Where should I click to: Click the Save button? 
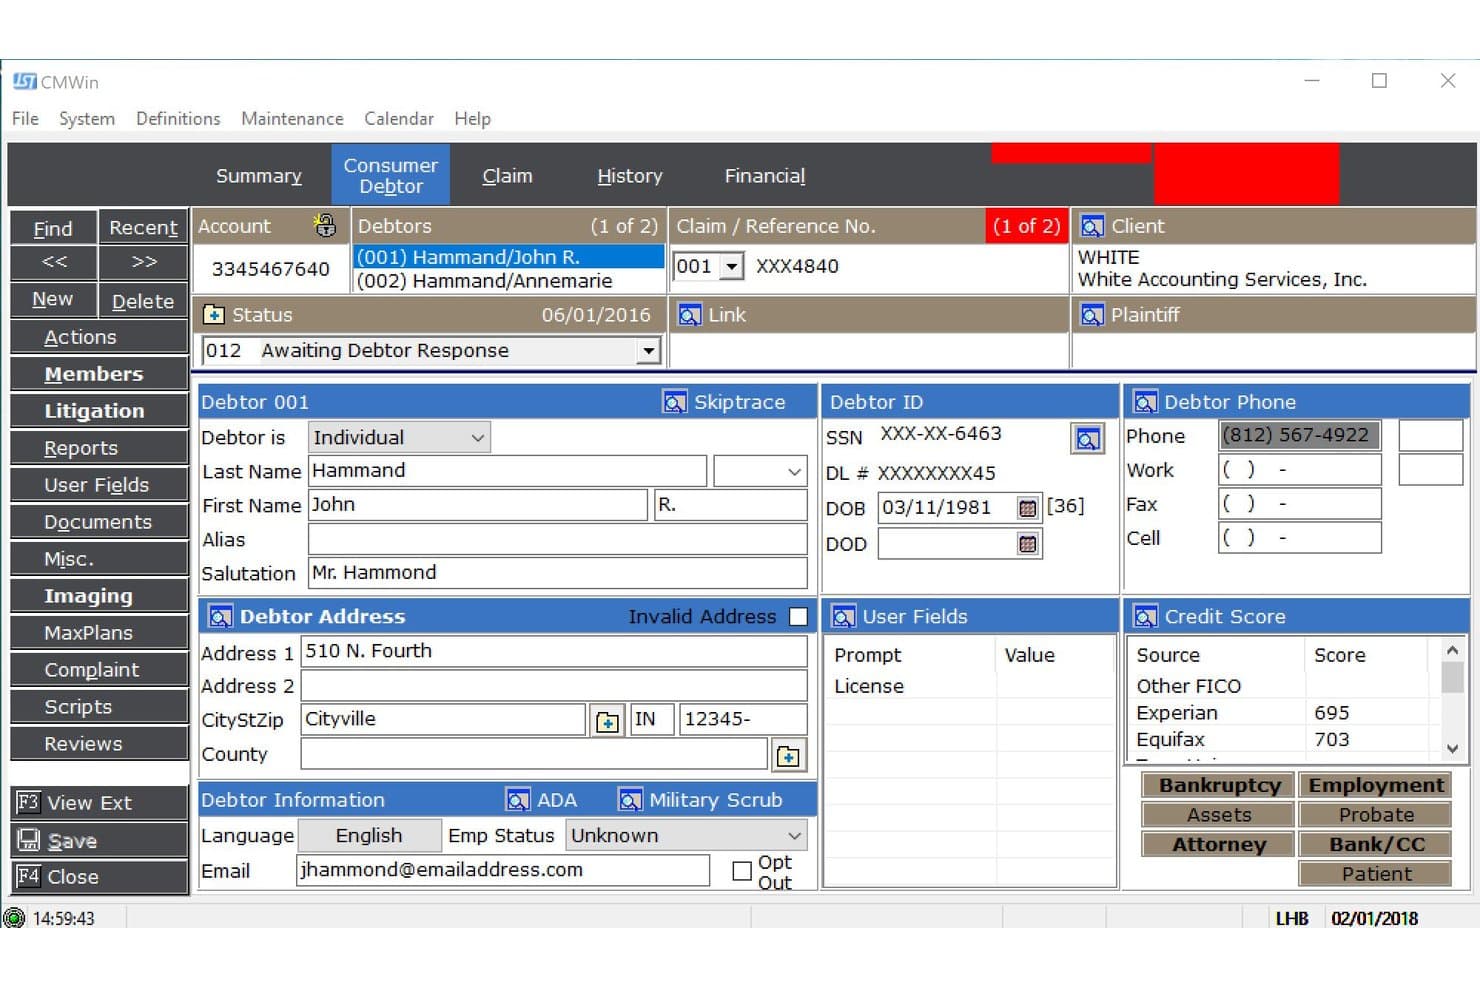[x=99, y=841]
